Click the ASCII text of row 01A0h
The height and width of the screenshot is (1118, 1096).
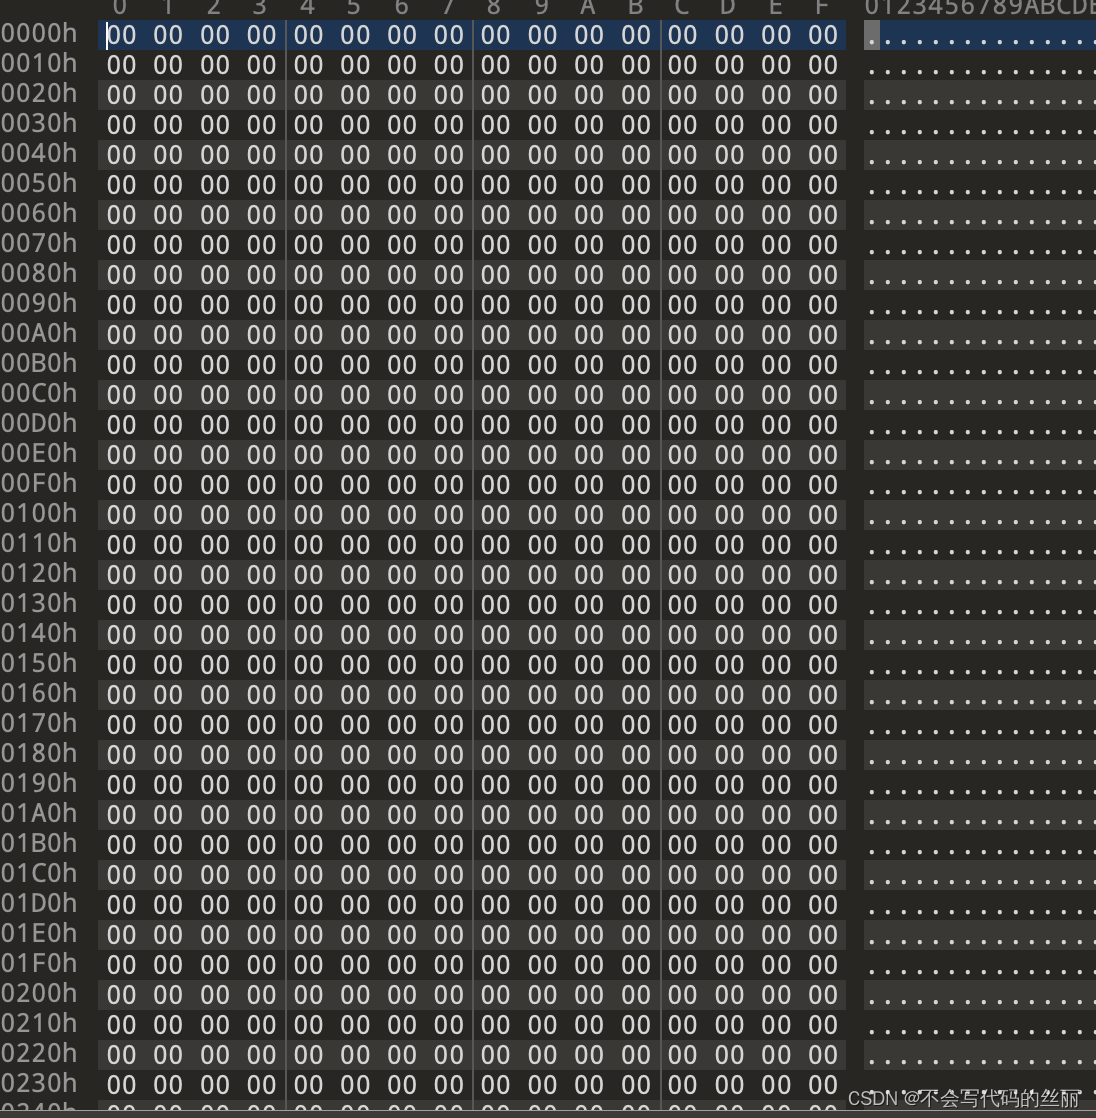click(980, 815)
